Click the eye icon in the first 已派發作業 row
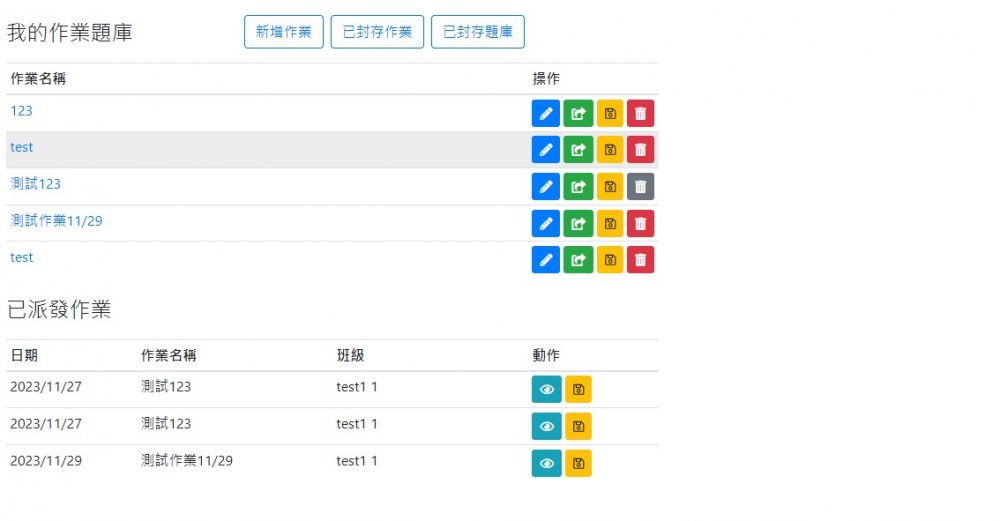This screenshot has width=1000, height=521. pos(546,390)
